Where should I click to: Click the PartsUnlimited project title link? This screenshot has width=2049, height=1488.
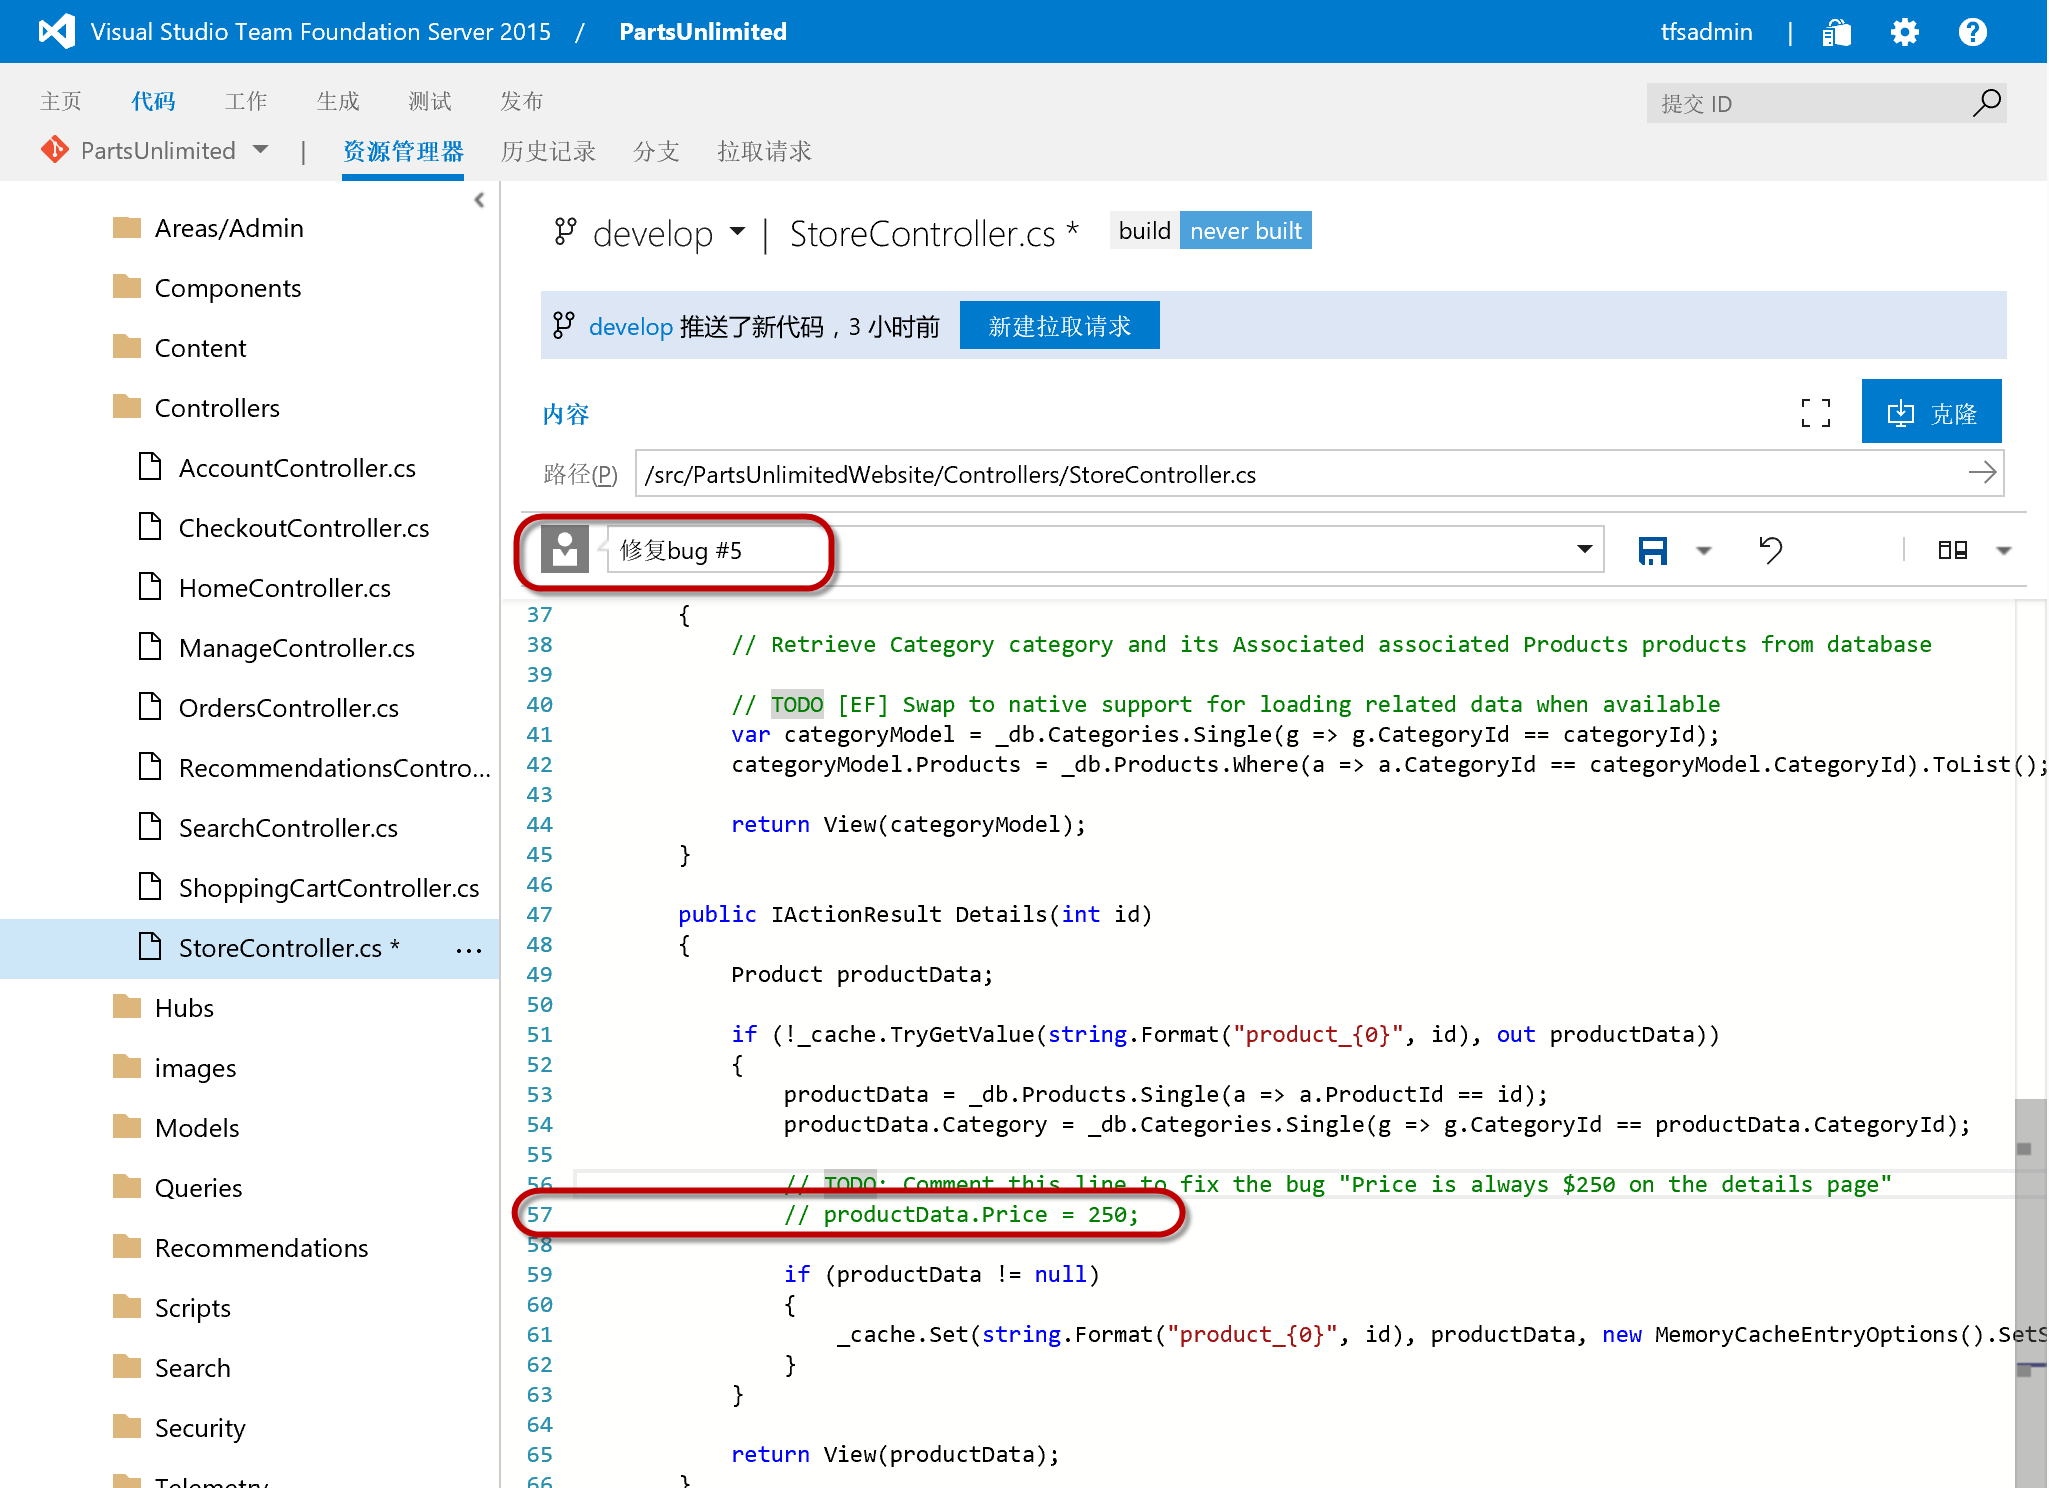(703, 32)
